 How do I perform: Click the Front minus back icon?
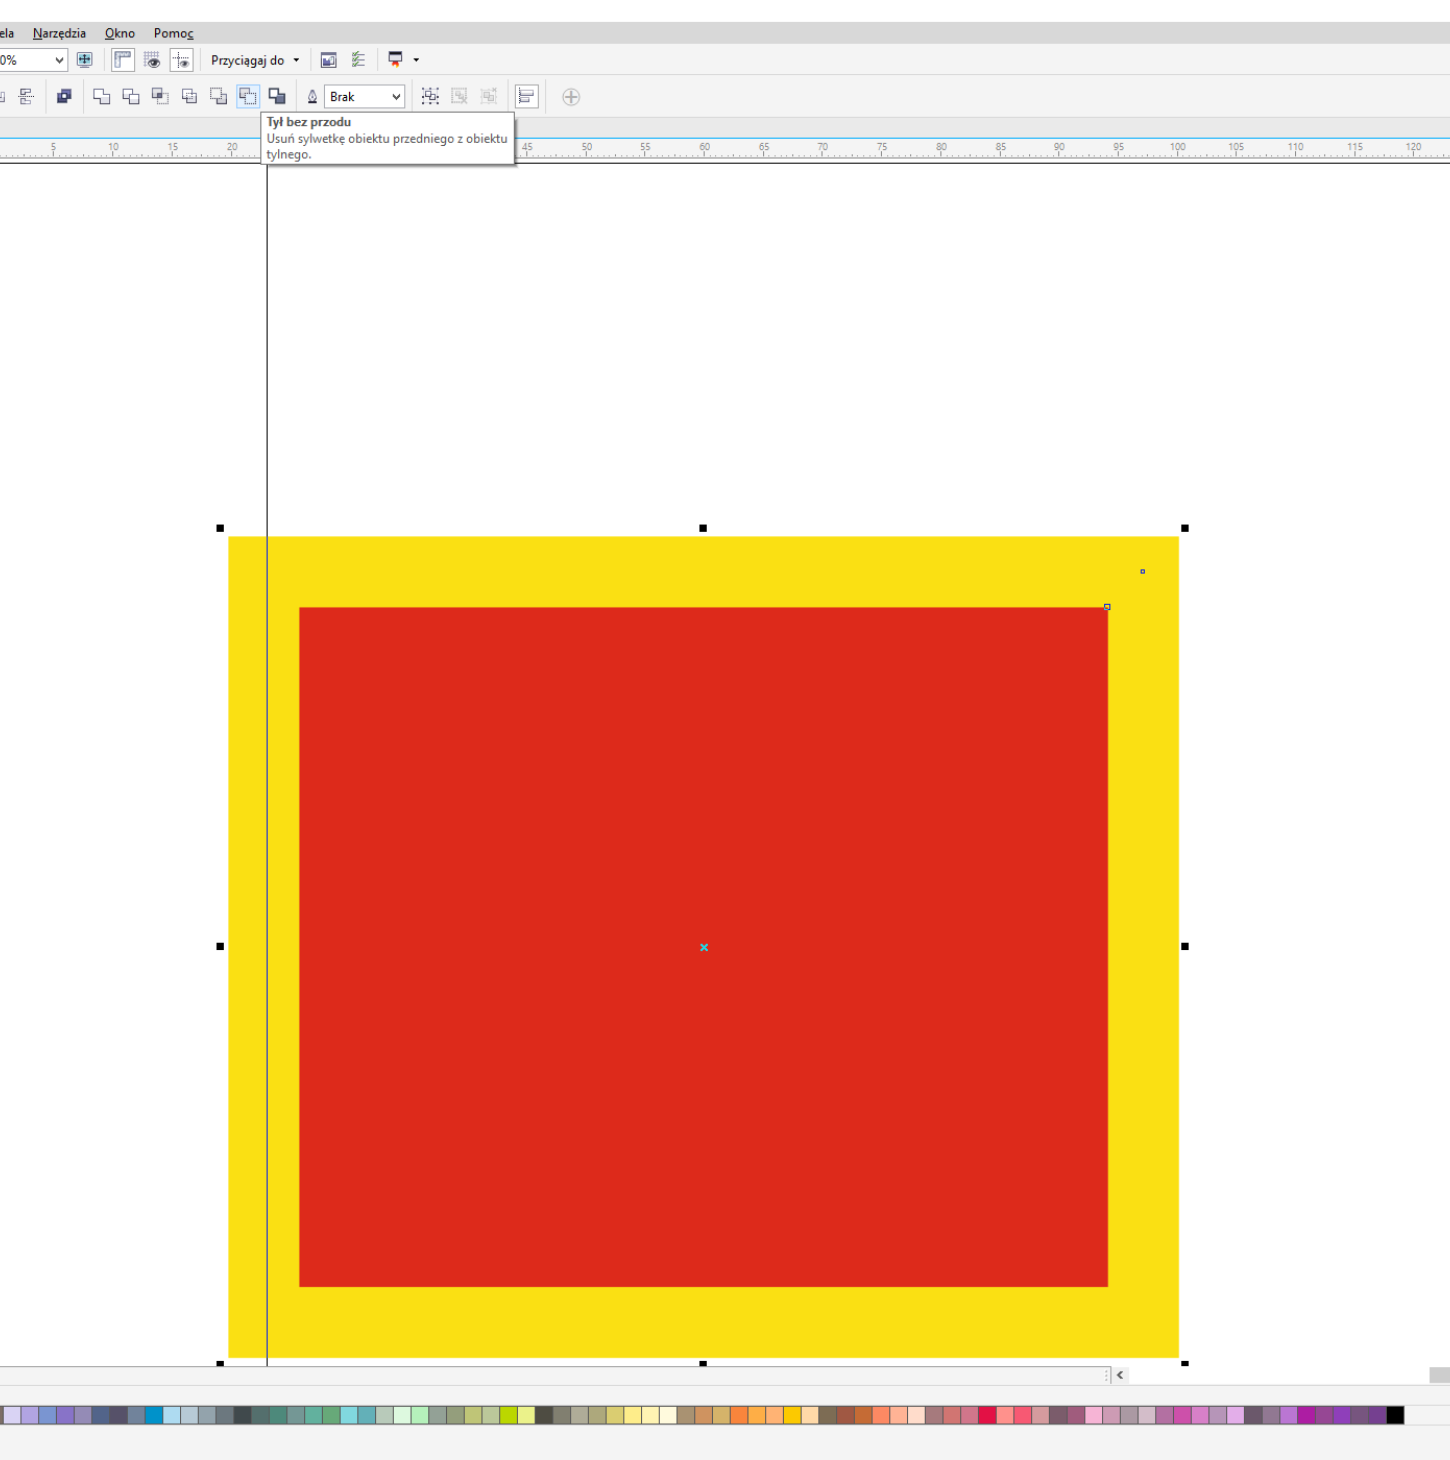click(218, 97)
